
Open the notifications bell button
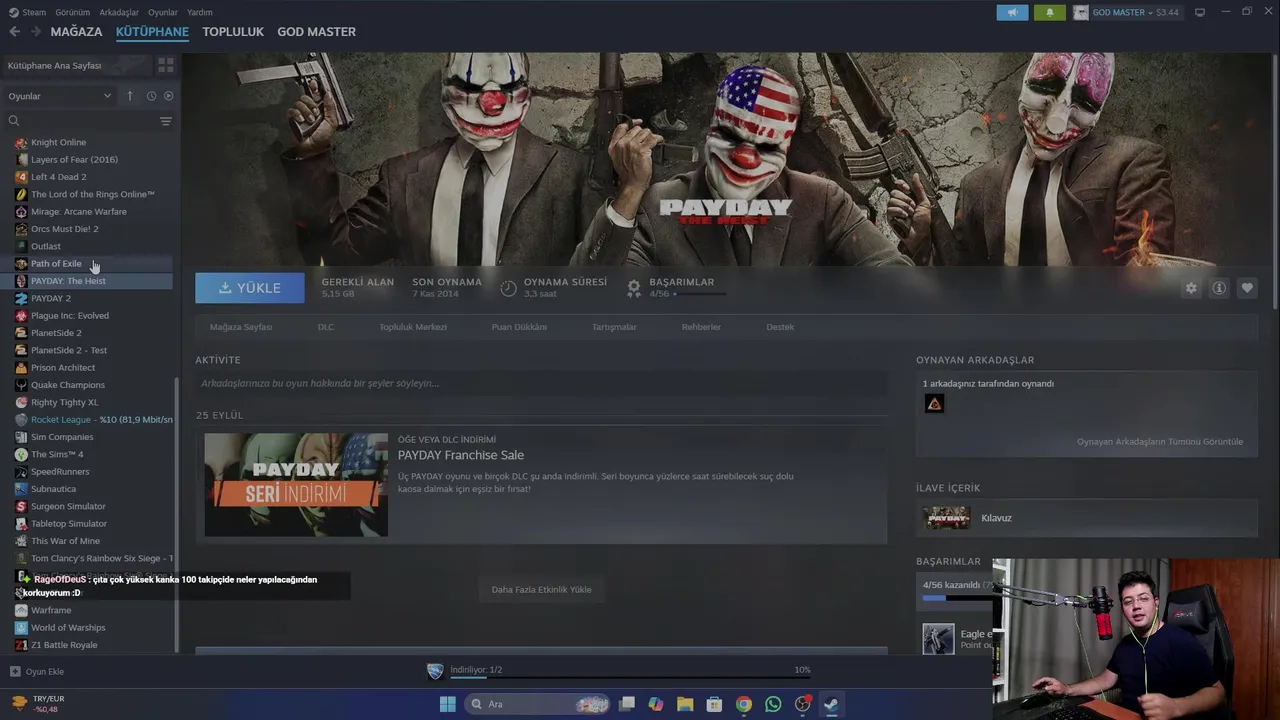point(1049,12)
